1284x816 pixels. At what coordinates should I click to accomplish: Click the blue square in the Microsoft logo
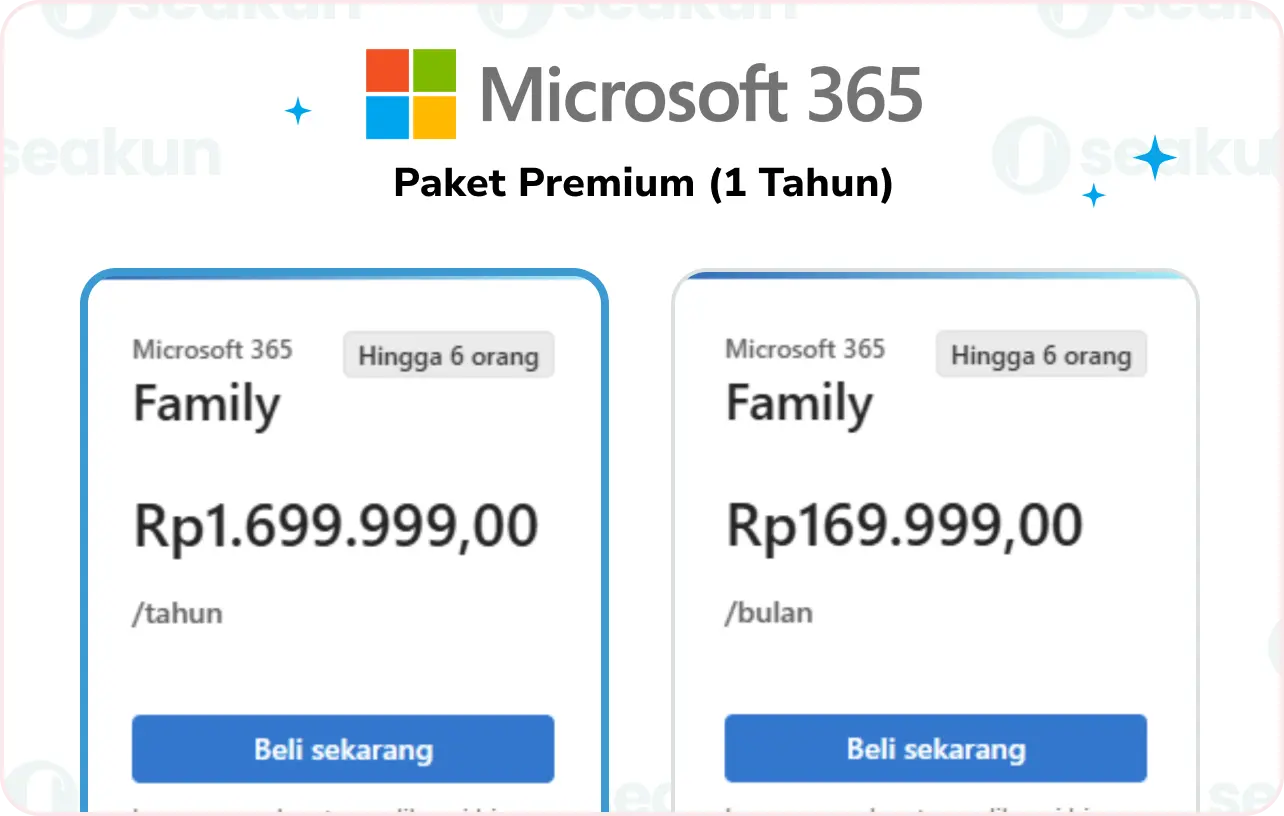pos(388,118)
